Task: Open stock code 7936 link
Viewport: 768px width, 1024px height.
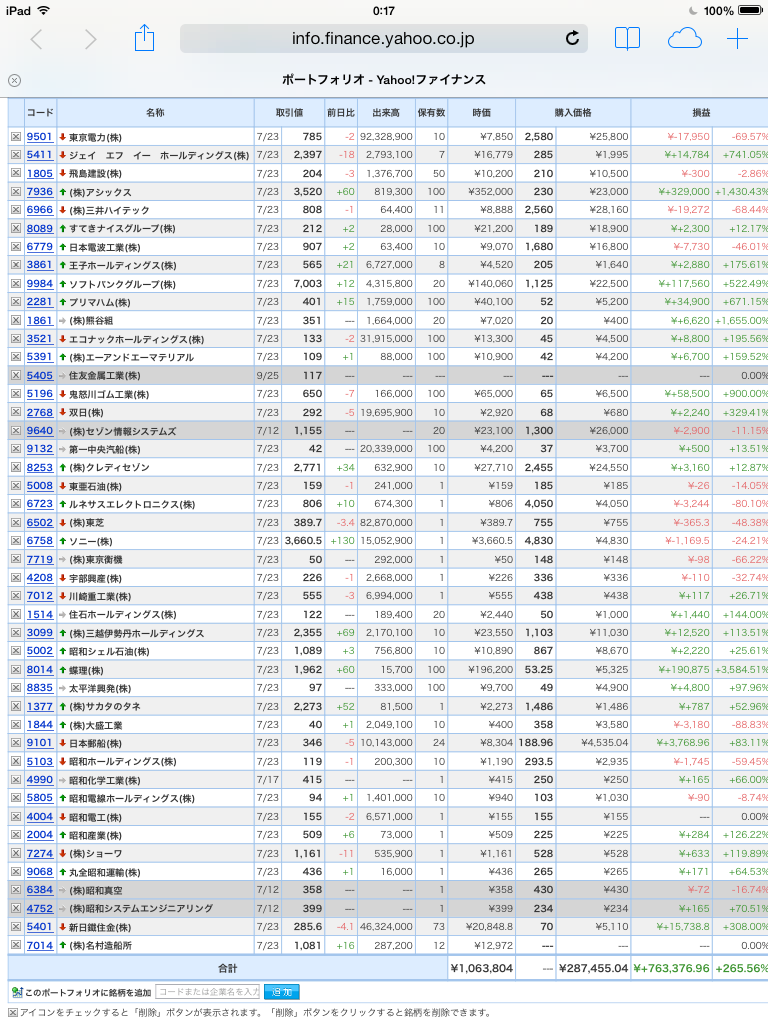Action: (40, 191)
